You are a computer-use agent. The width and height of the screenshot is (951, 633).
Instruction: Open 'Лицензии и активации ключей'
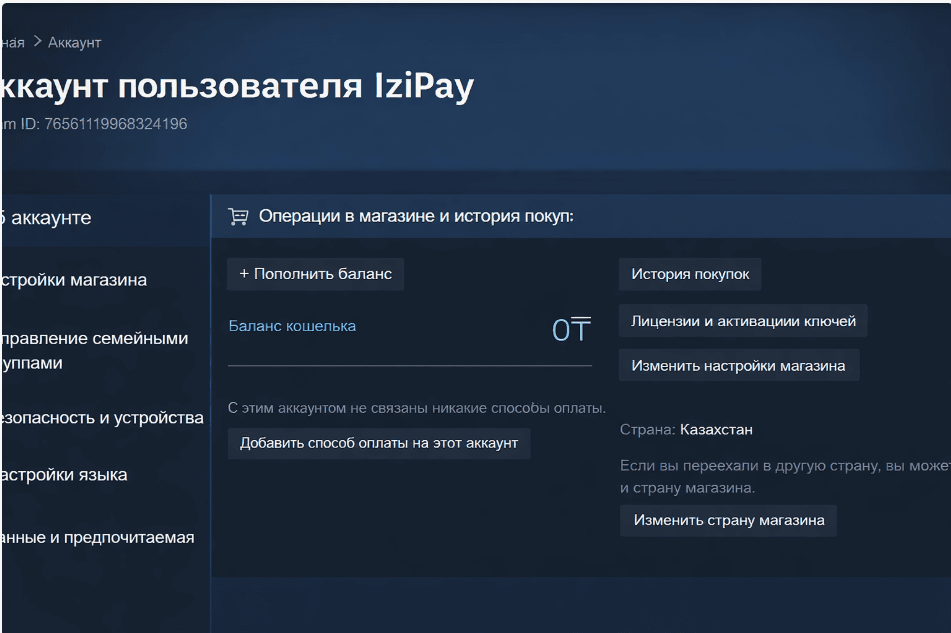[743, 321]
